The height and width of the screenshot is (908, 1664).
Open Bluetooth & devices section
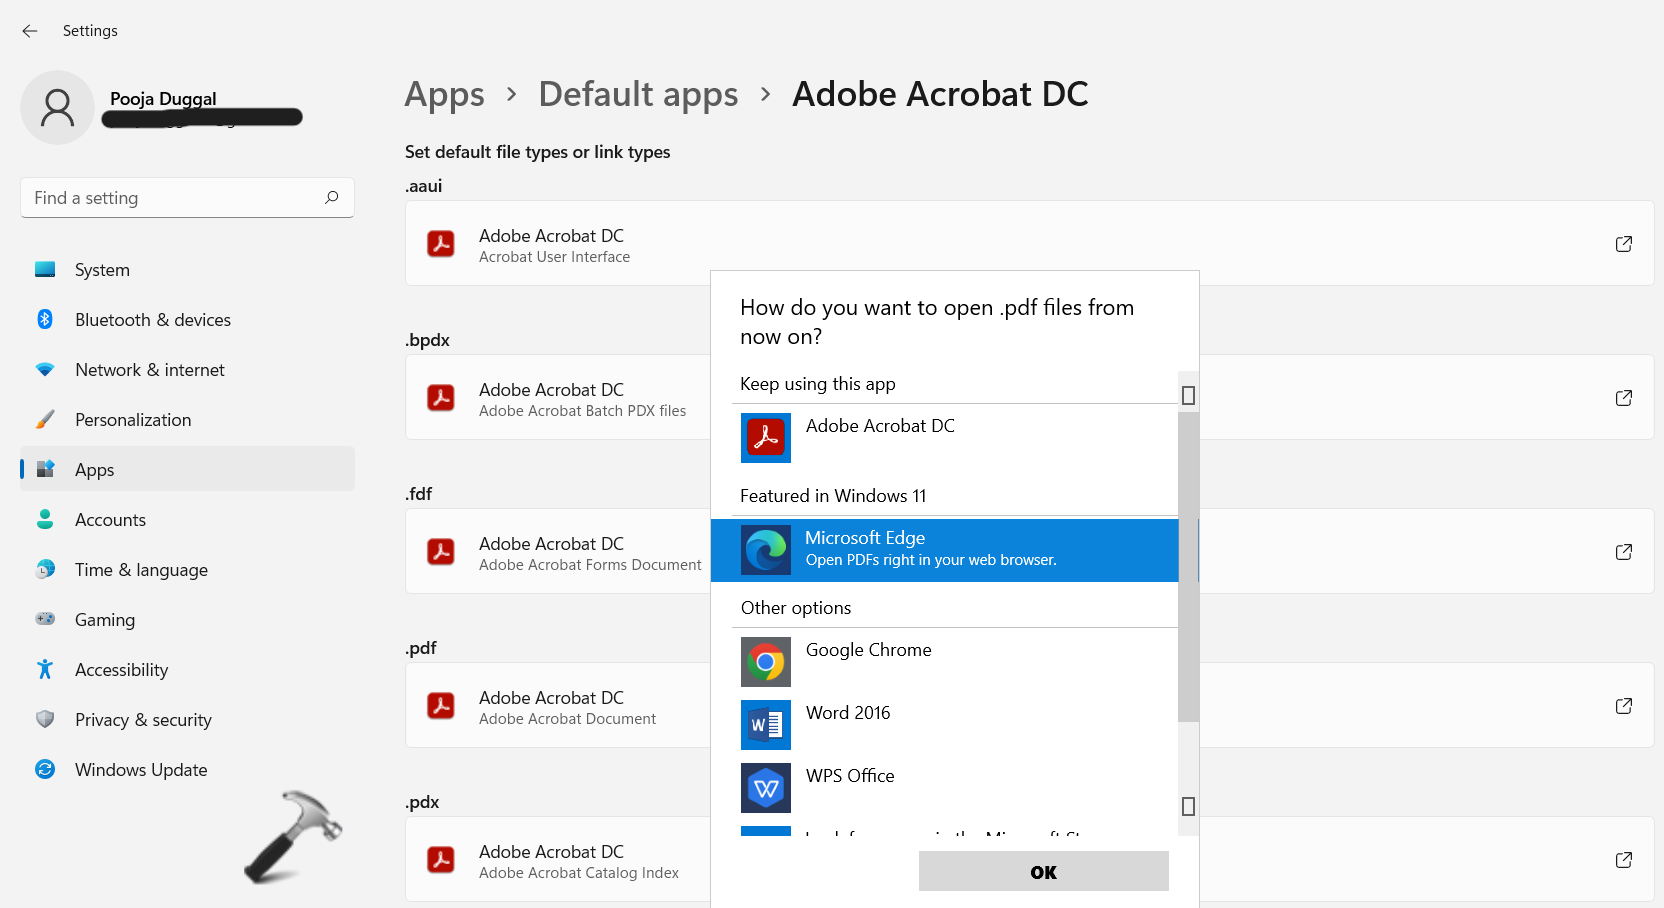pos(152,320)
